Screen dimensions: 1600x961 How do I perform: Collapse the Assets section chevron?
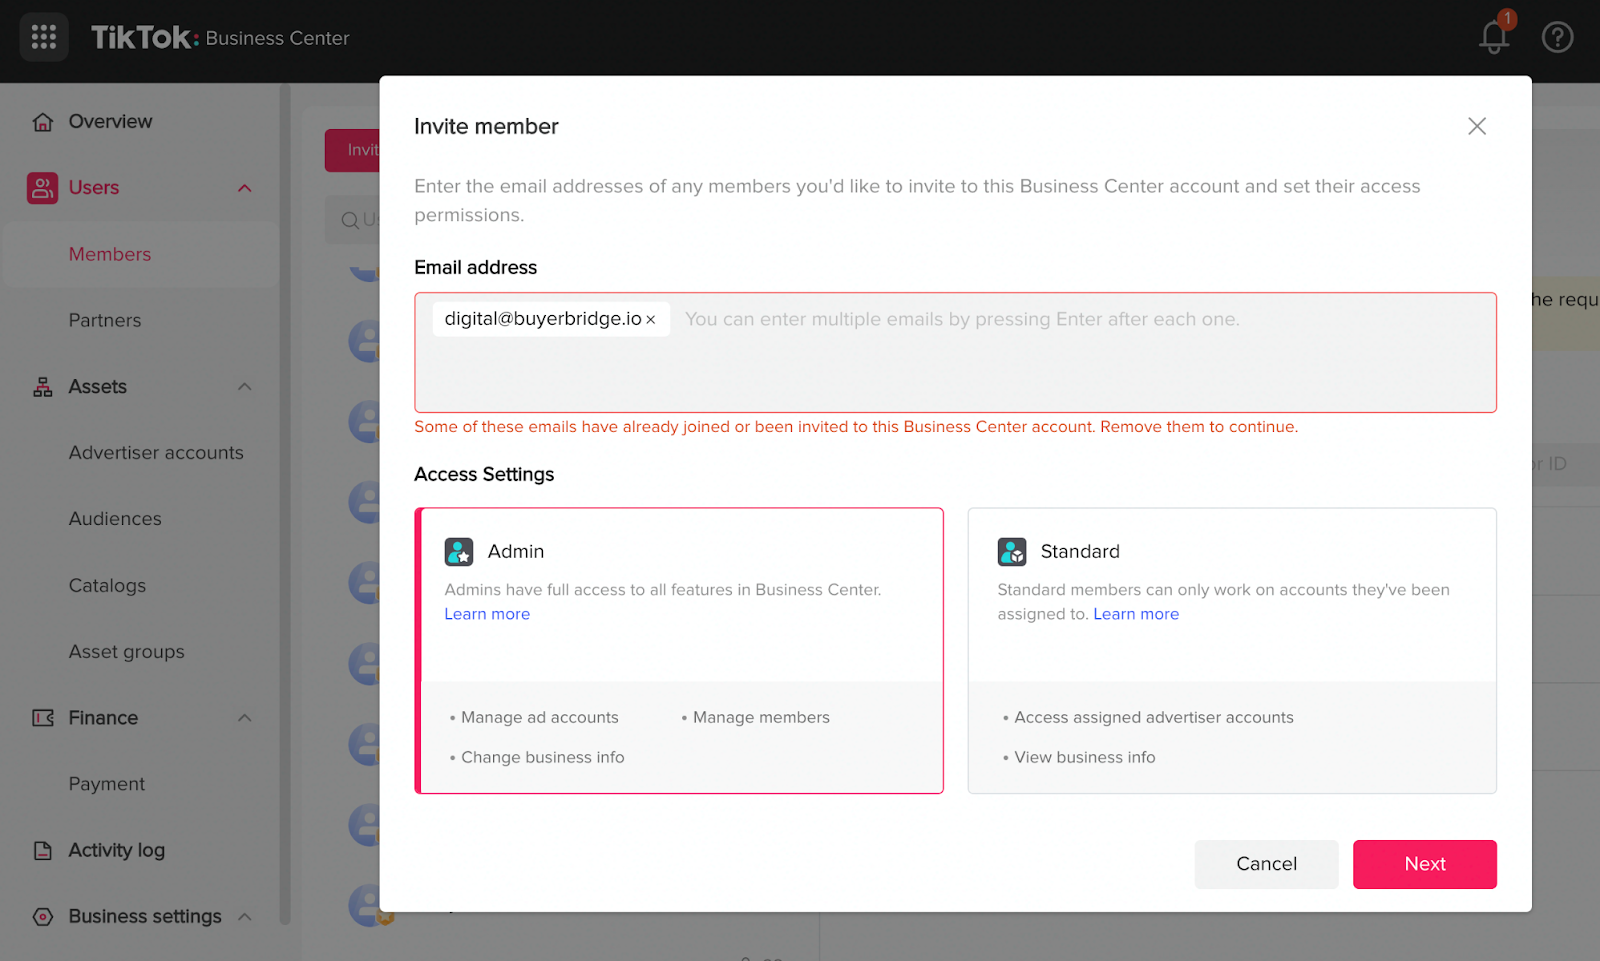coord(245,387)
